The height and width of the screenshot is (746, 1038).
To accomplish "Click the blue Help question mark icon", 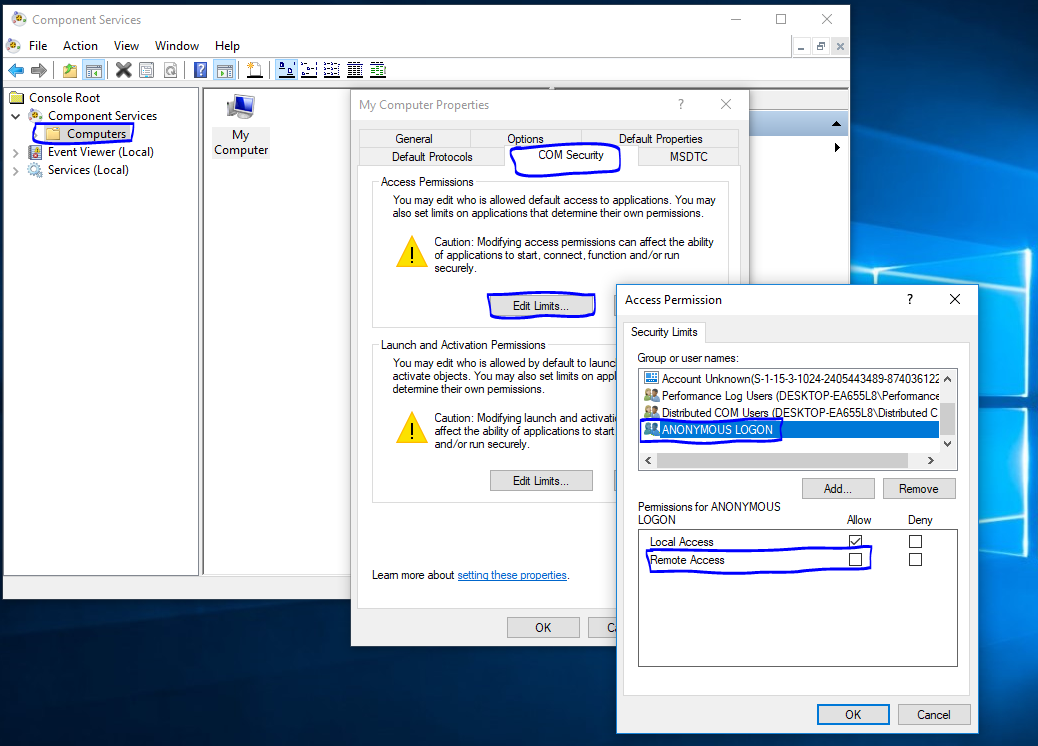I will (200, 70).
